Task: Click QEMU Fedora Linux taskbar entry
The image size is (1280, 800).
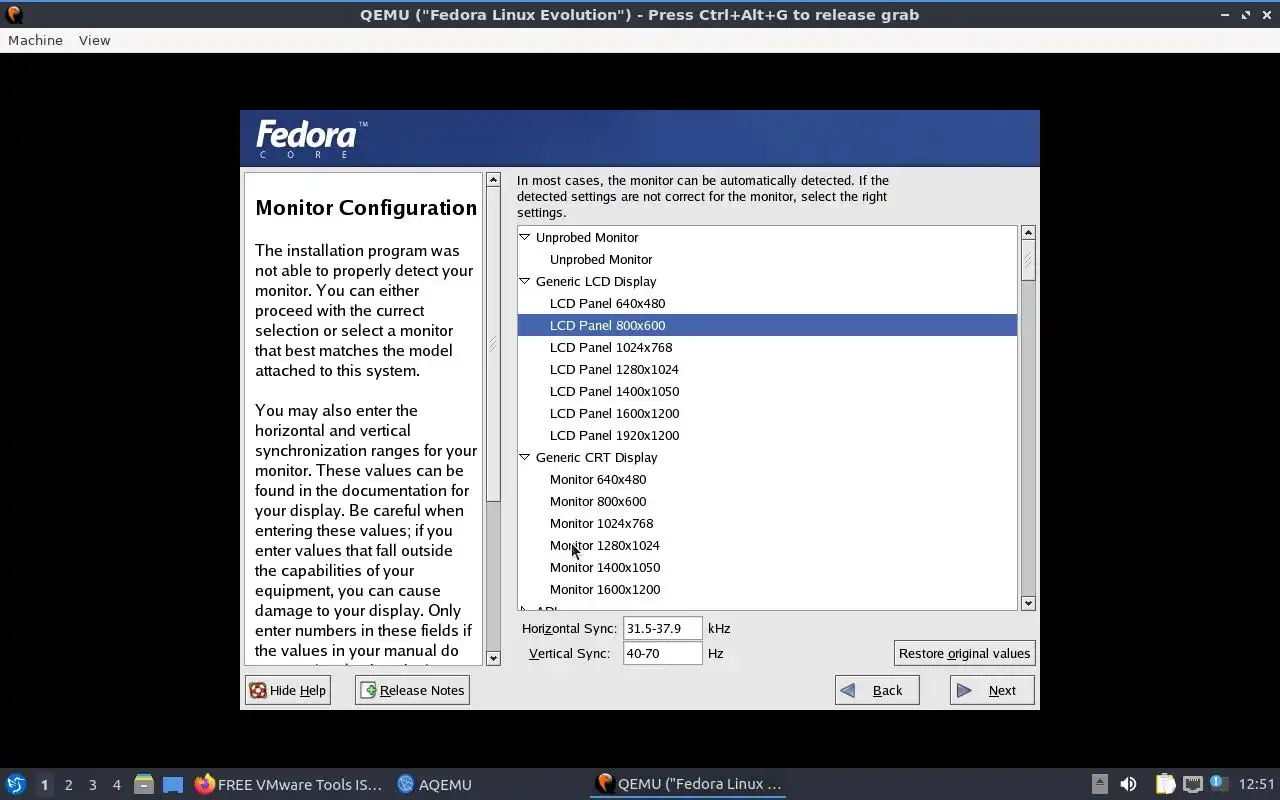Action: (x=688, y=784)
